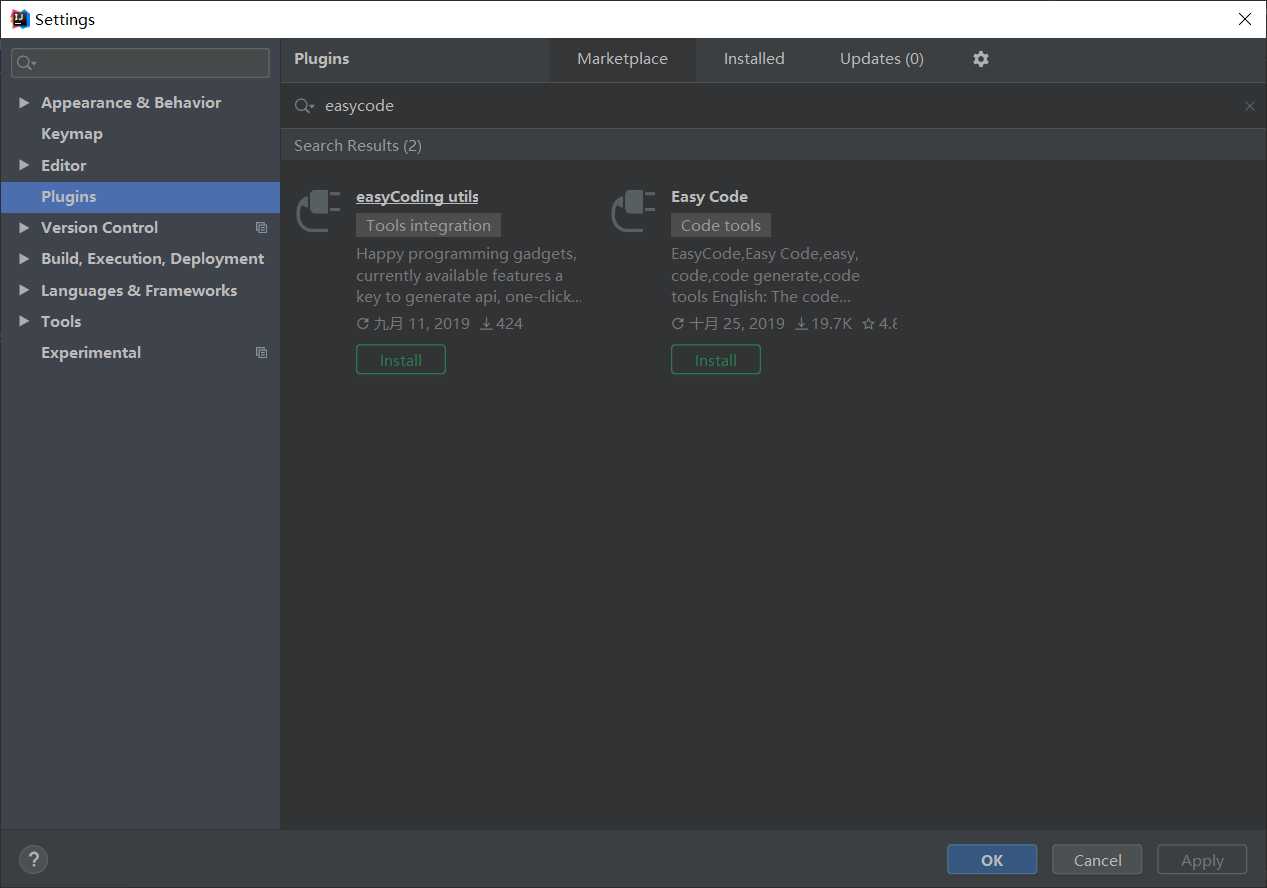Click the plugin search magnifier icon

click(x=304, y=106)
